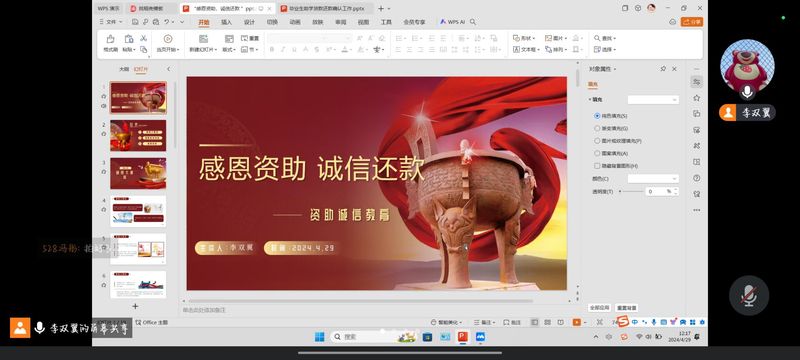Image resolution: width=800 pixels, height=360 pixels.
Task: Adjust the transparency slider in fill panel
Action: (x=631, y=191)
